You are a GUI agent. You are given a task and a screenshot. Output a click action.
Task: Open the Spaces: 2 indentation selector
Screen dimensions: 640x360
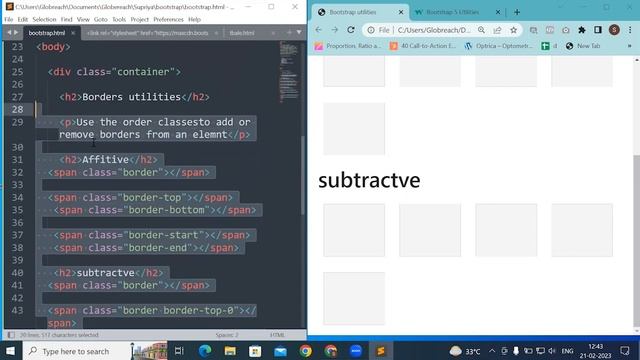(227, 335)
